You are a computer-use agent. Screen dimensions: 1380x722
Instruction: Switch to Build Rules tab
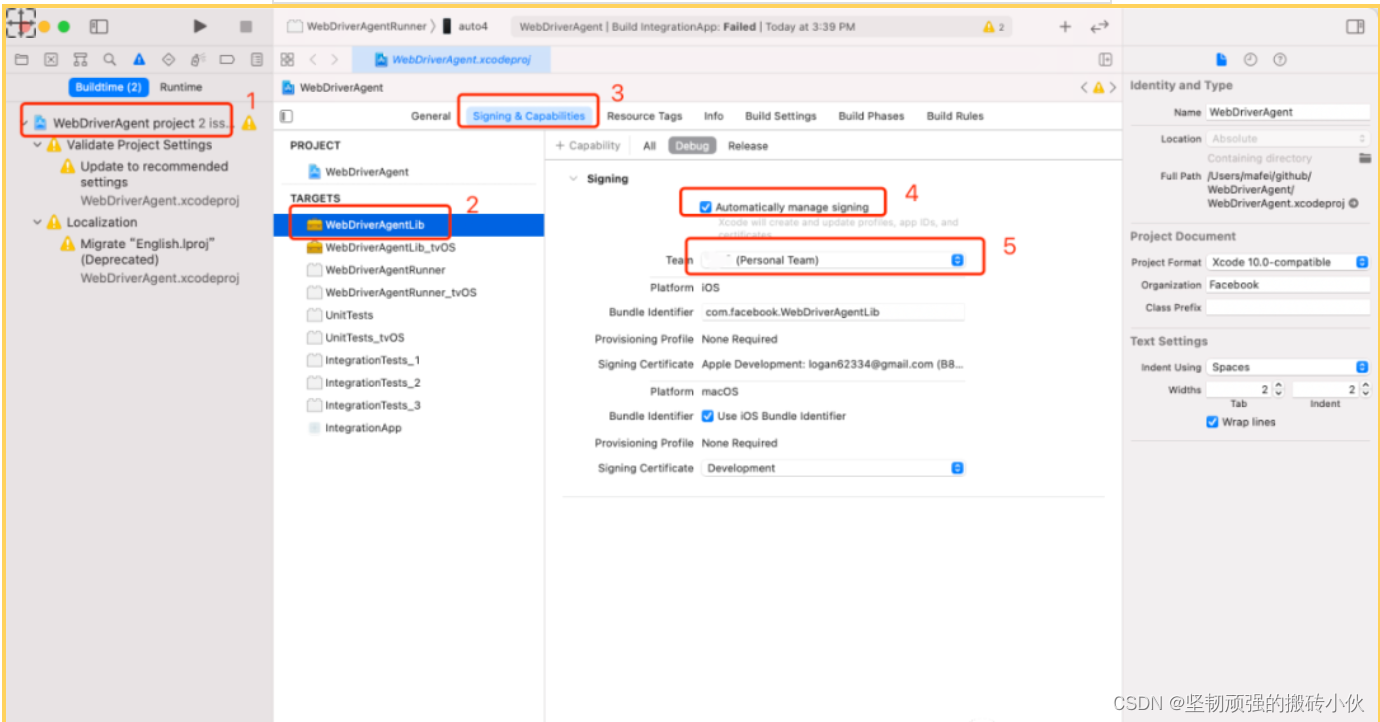[x=955, y=116]
